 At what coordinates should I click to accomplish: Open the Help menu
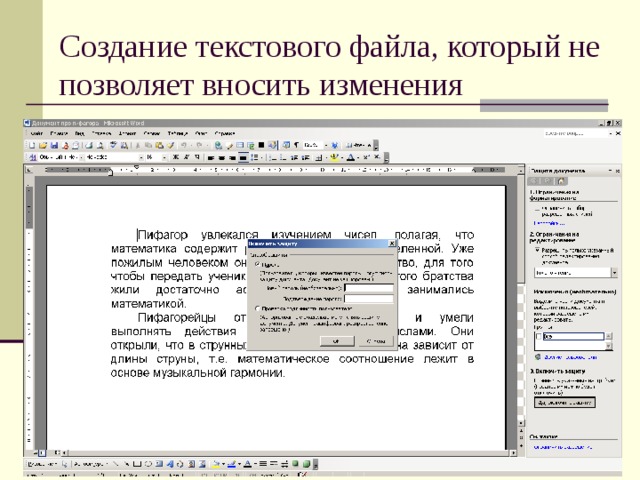coord(225,133)
